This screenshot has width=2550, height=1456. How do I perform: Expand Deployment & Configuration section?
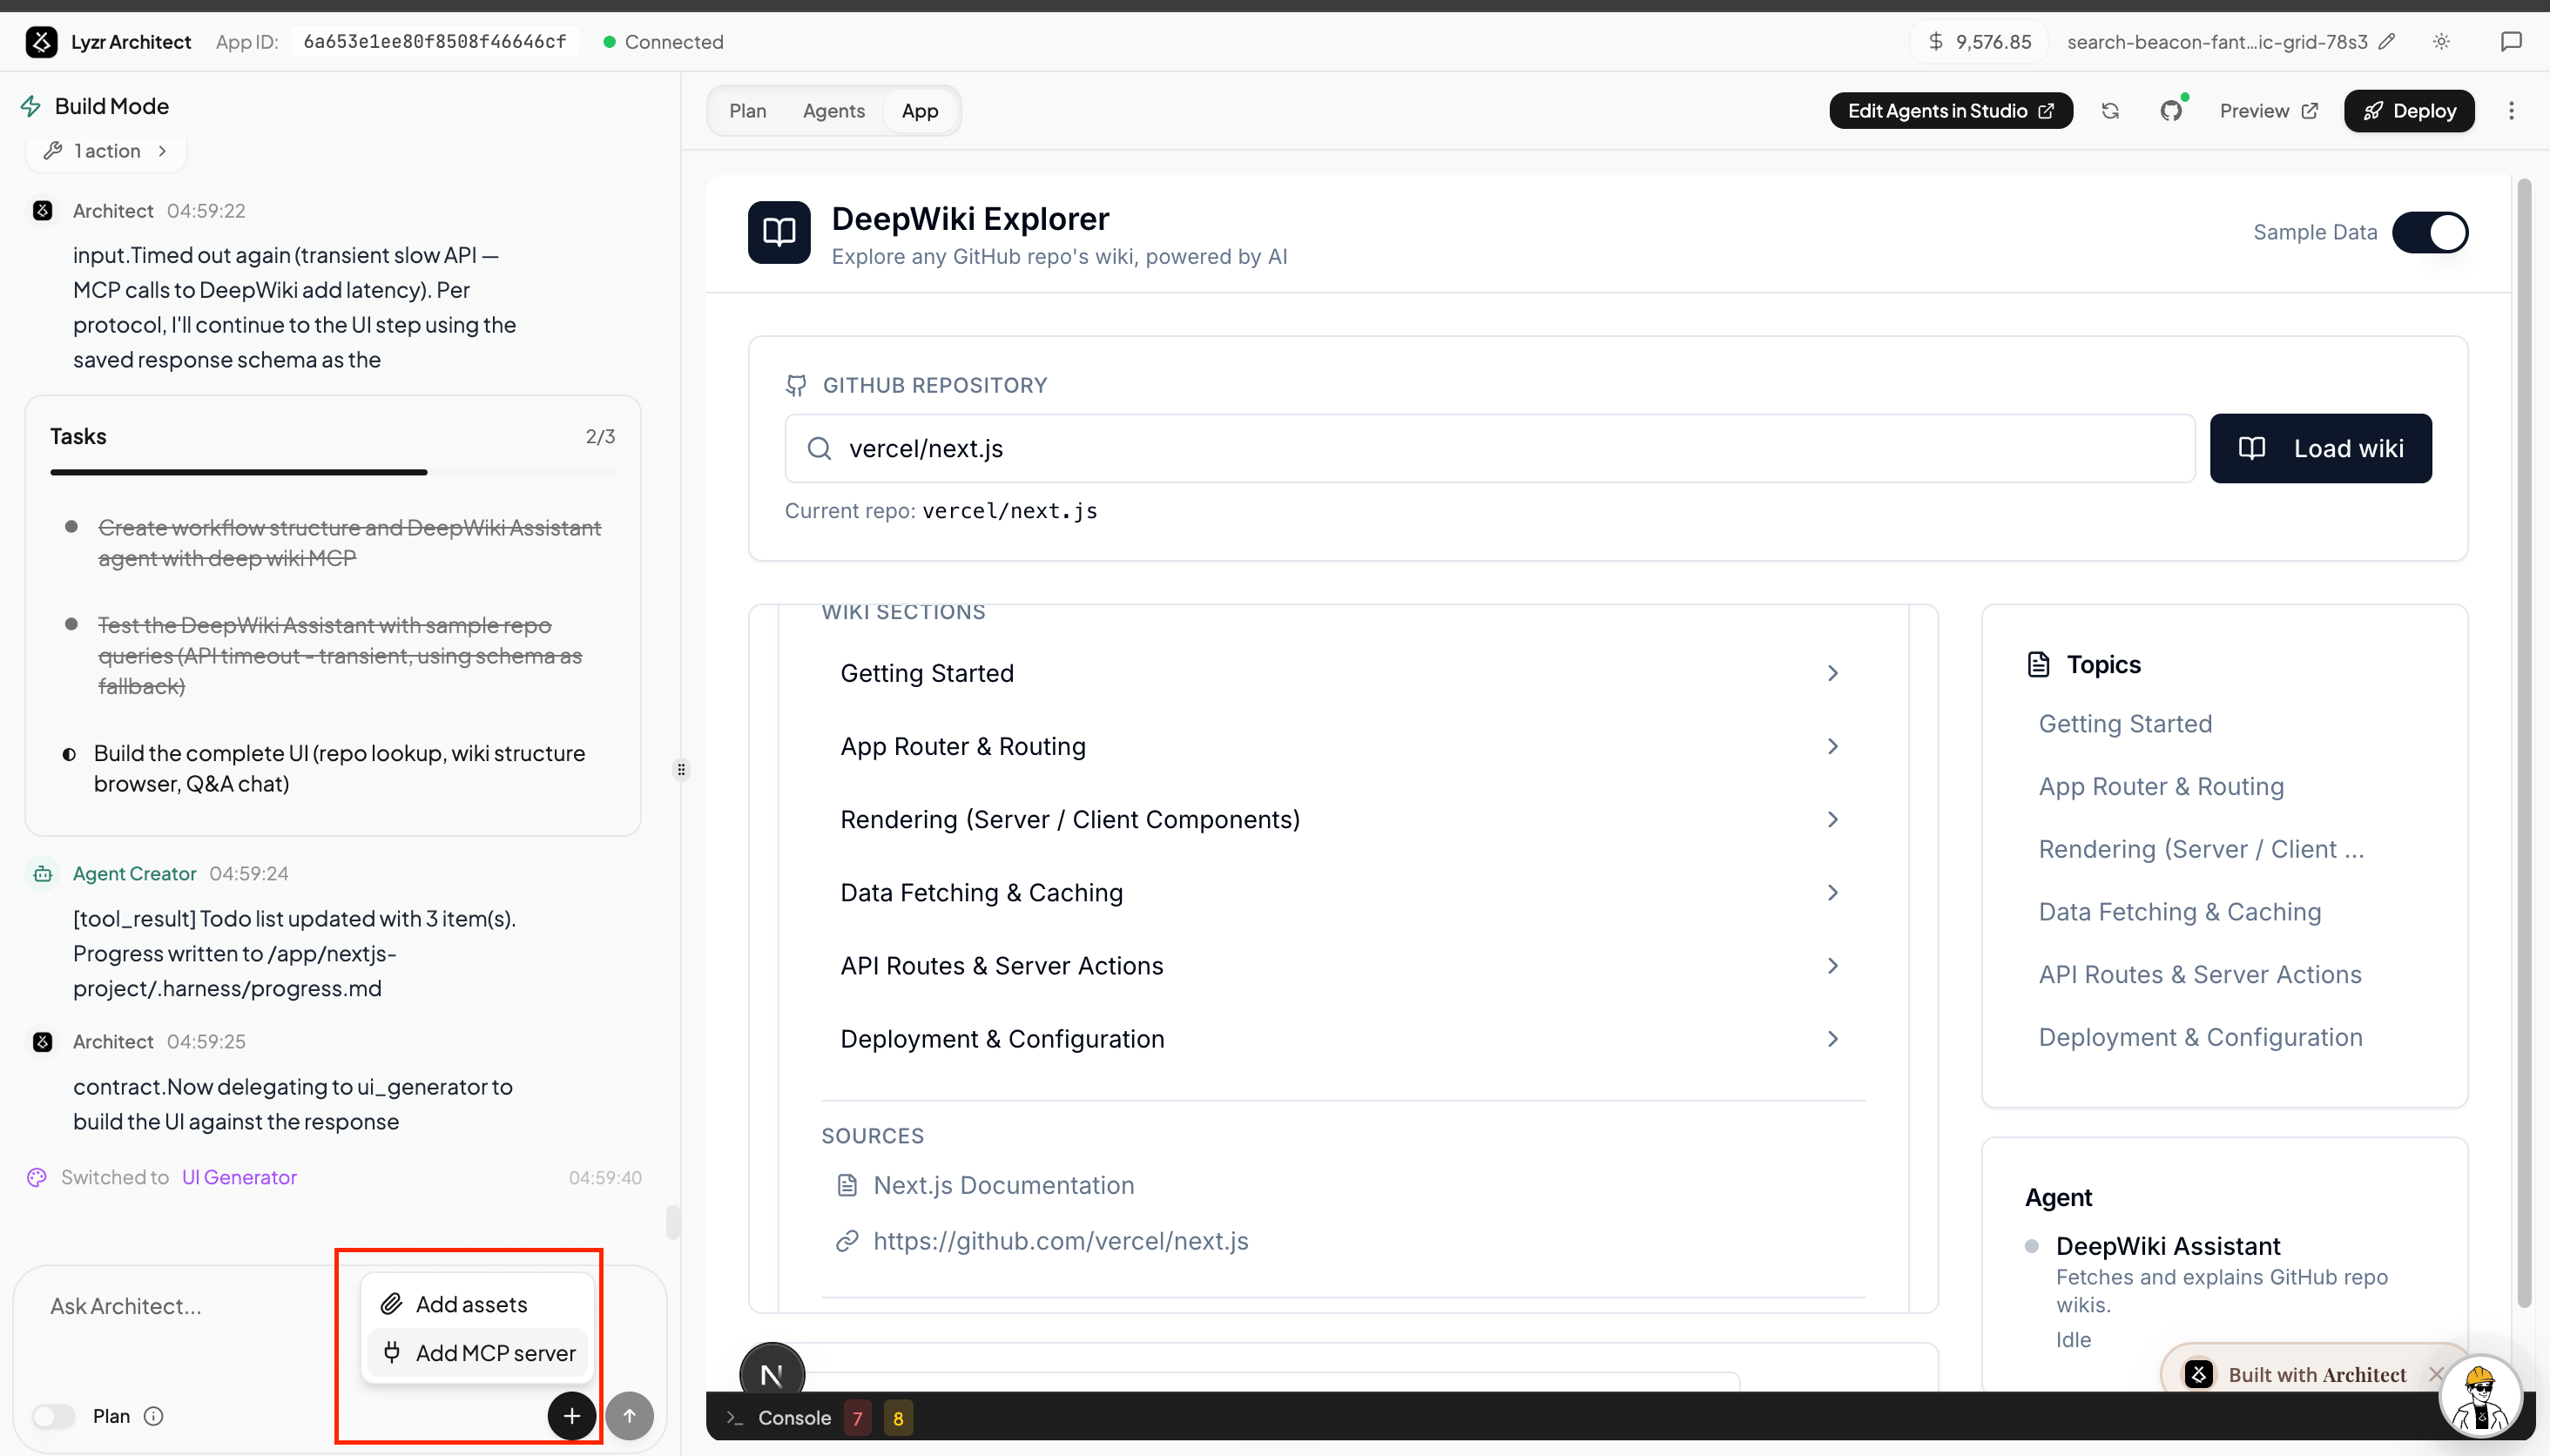(x=1343, y=1038)
